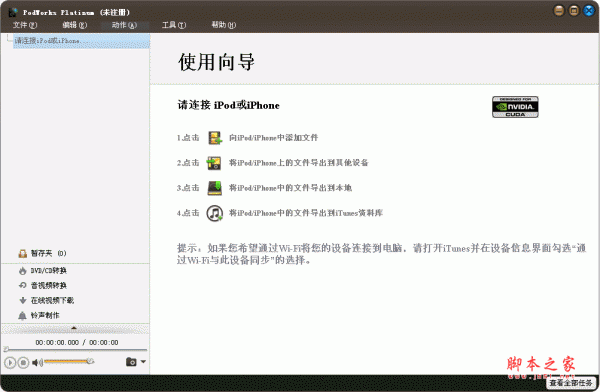Click the online video download arrow icon
The image size is (600, 392).
tap(23, 301)
